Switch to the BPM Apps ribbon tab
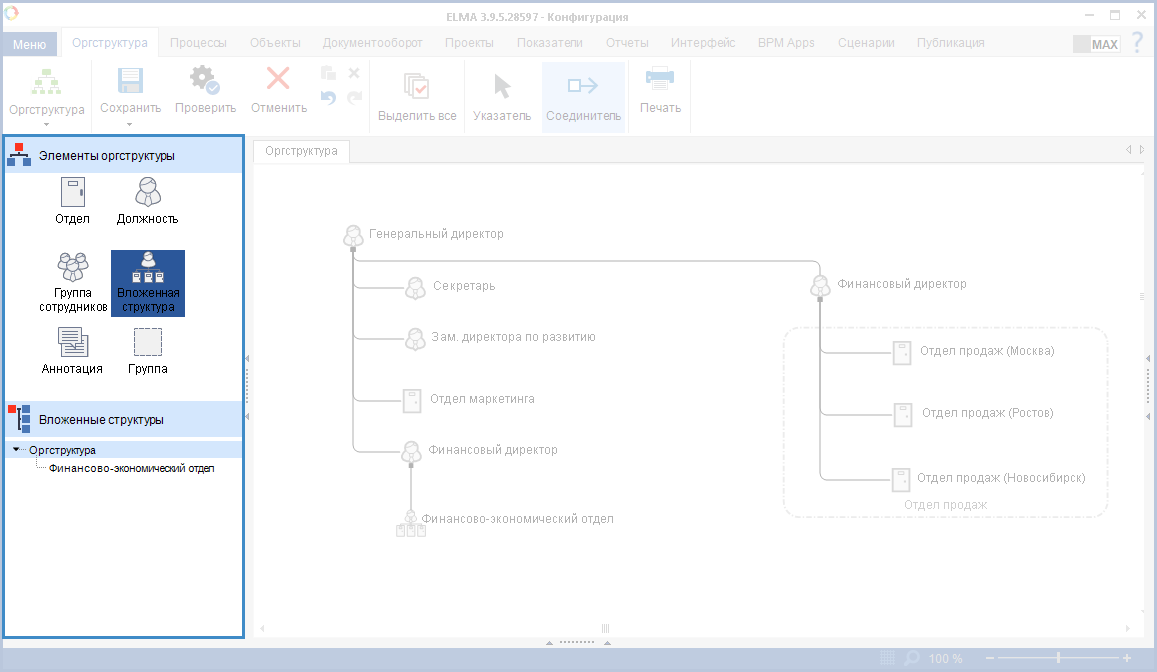1157x672 pixels. click(x=786, y=43)
